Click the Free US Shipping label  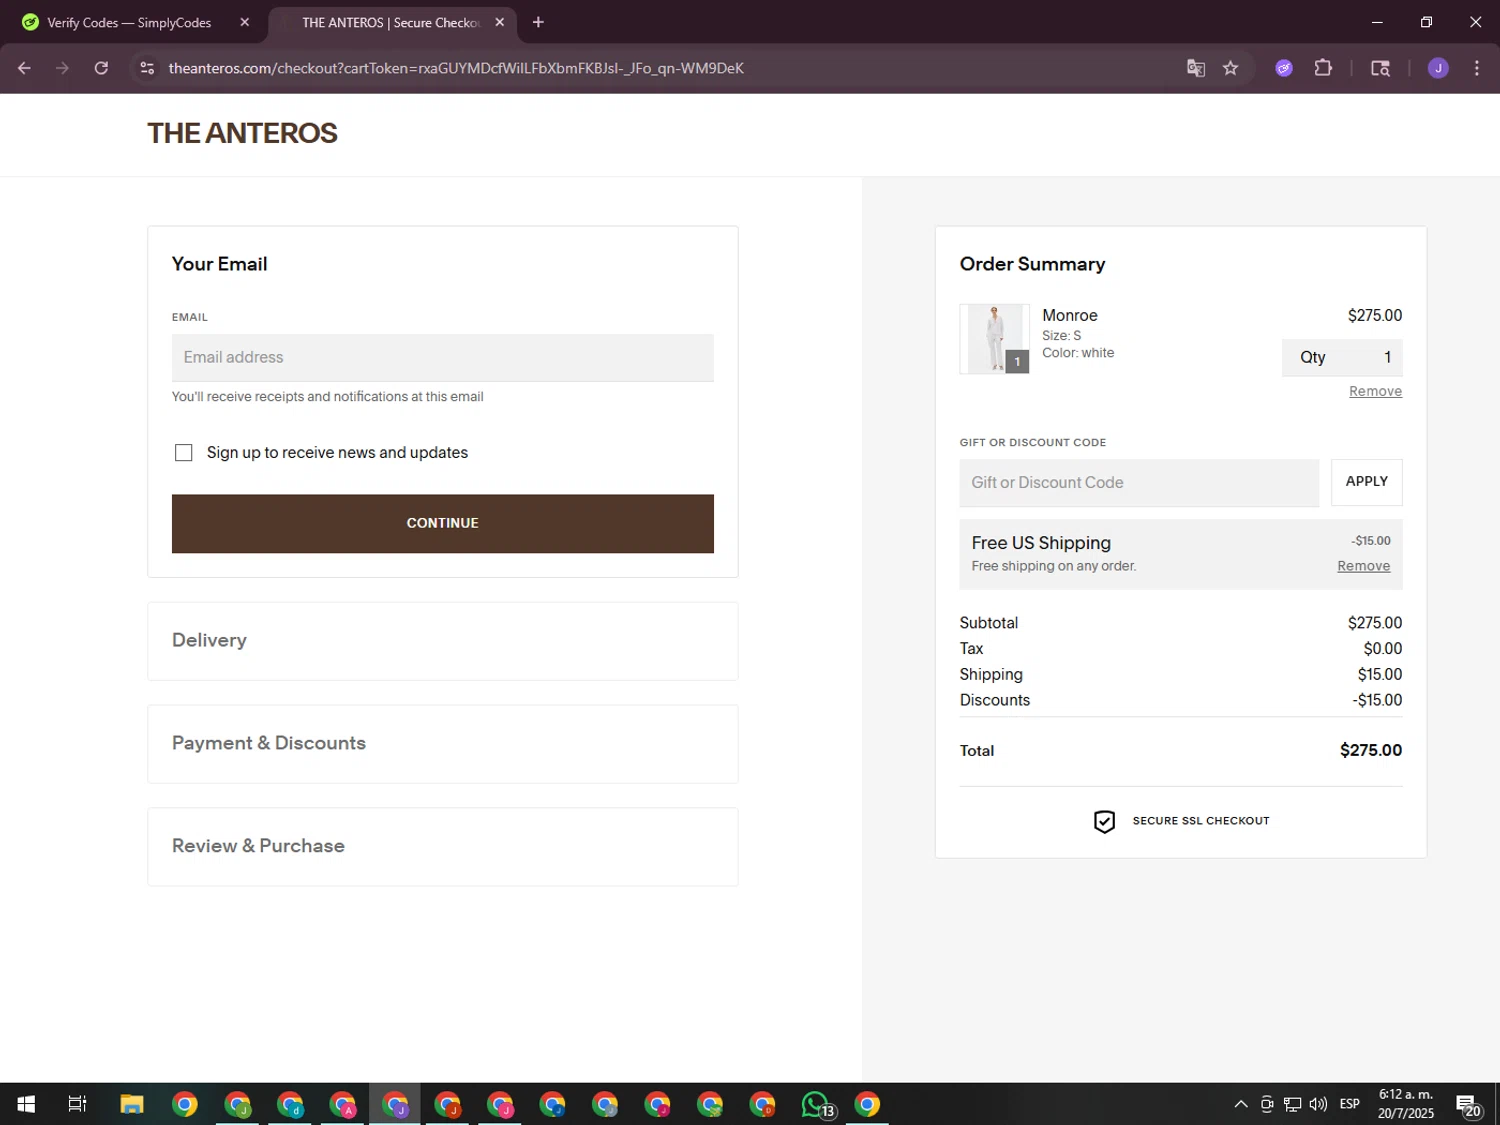pyautogui.click(x=1041, y=543)
